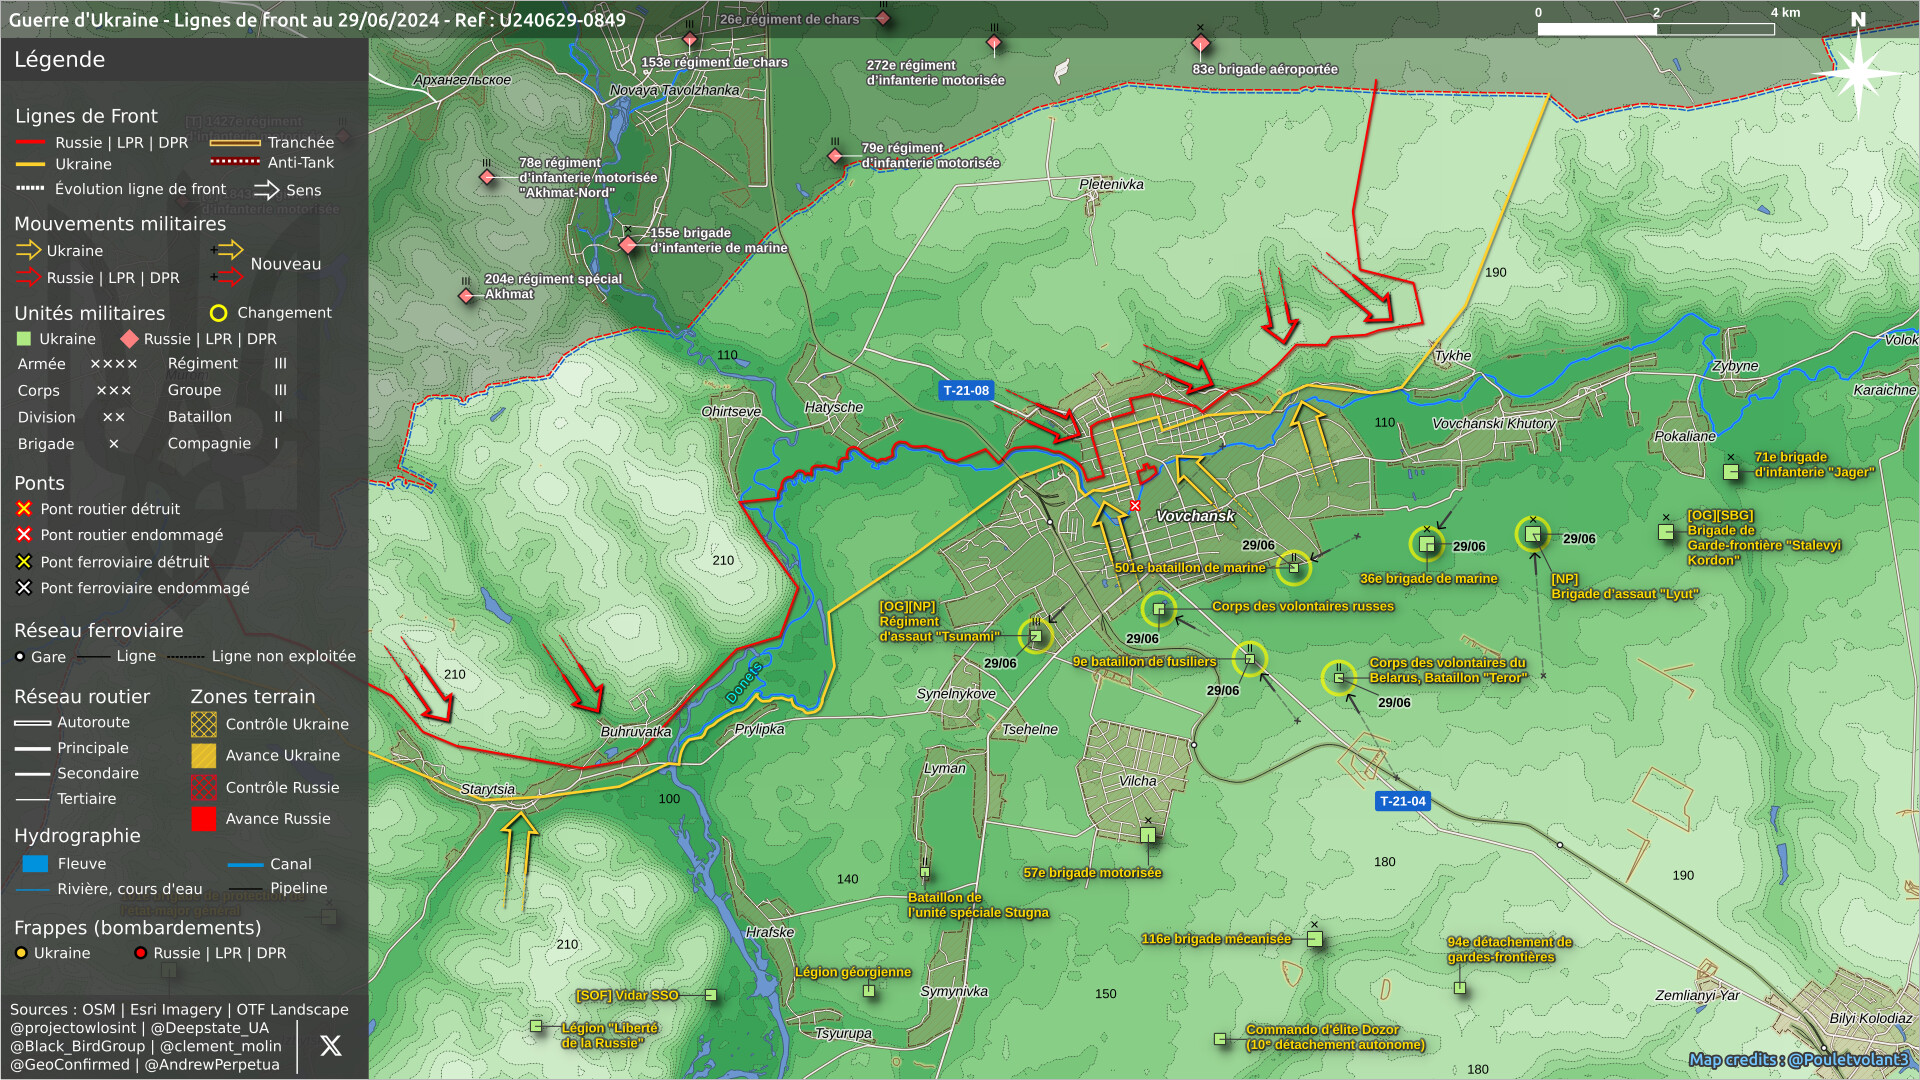Click the 36e brigade de marine circled marker

pyautogui.click(x=1427, y=544)
